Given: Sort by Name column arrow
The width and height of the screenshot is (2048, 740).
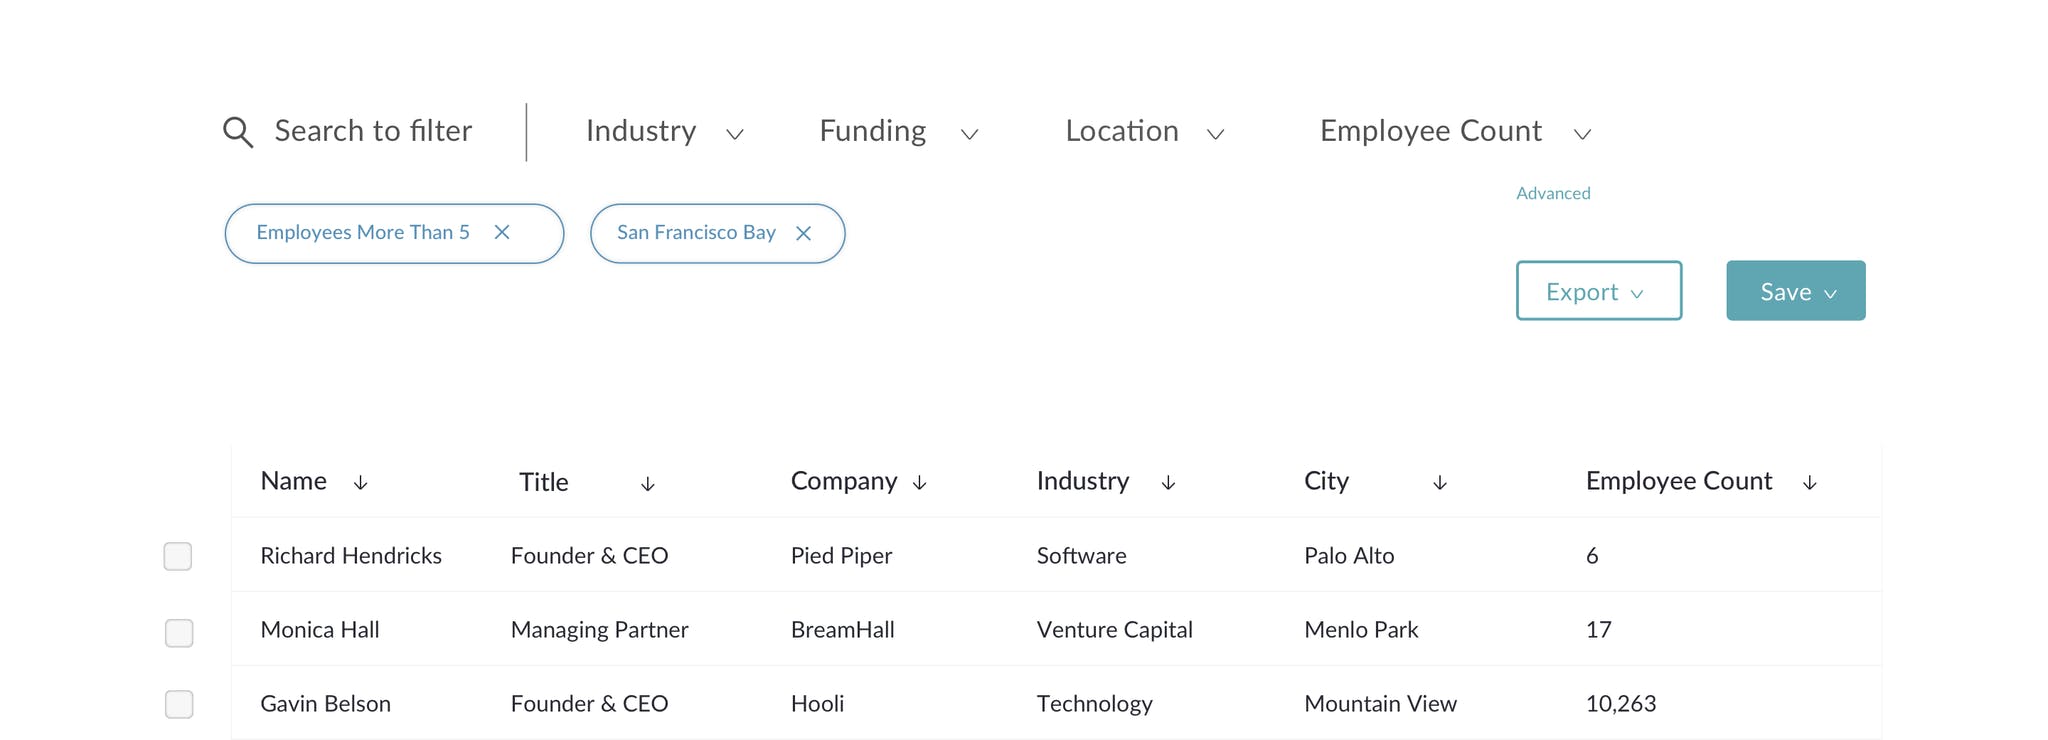Looking at the screenshot, I should [x=361, y=483].
